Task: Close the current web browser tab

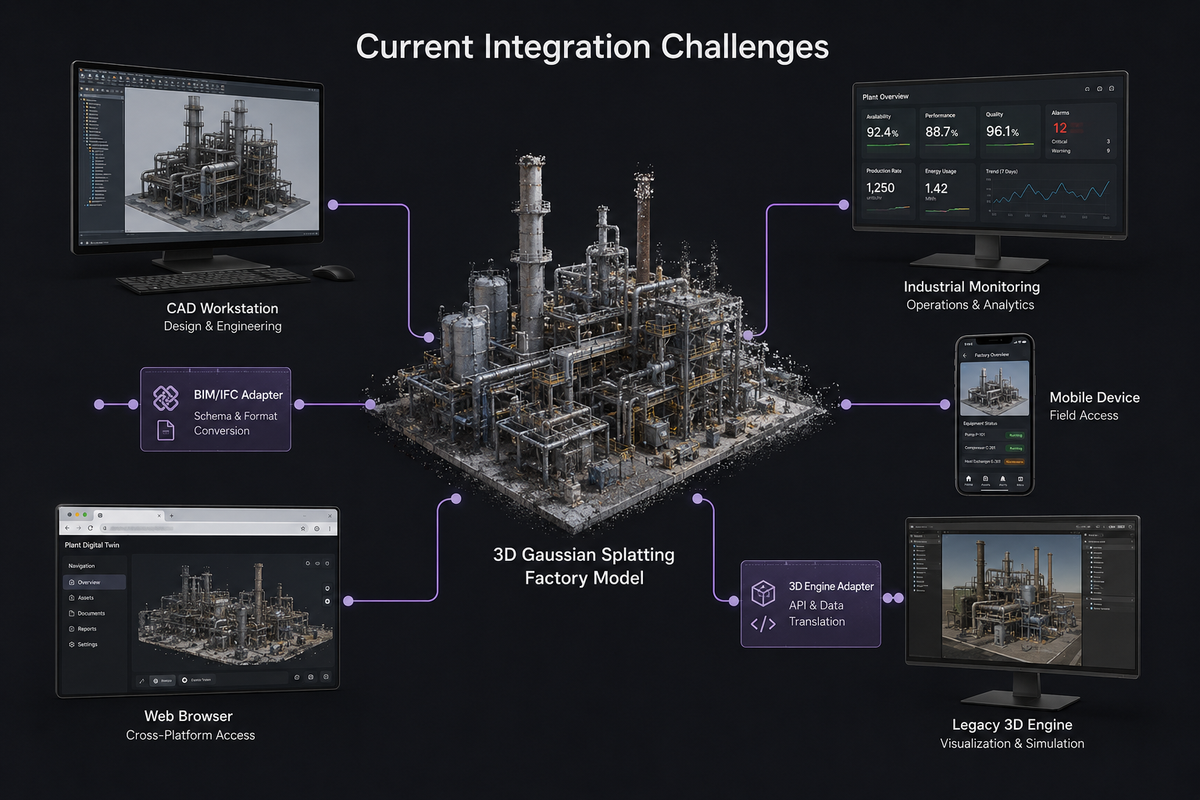Action: pyautogui.click(x=159, y=516)
